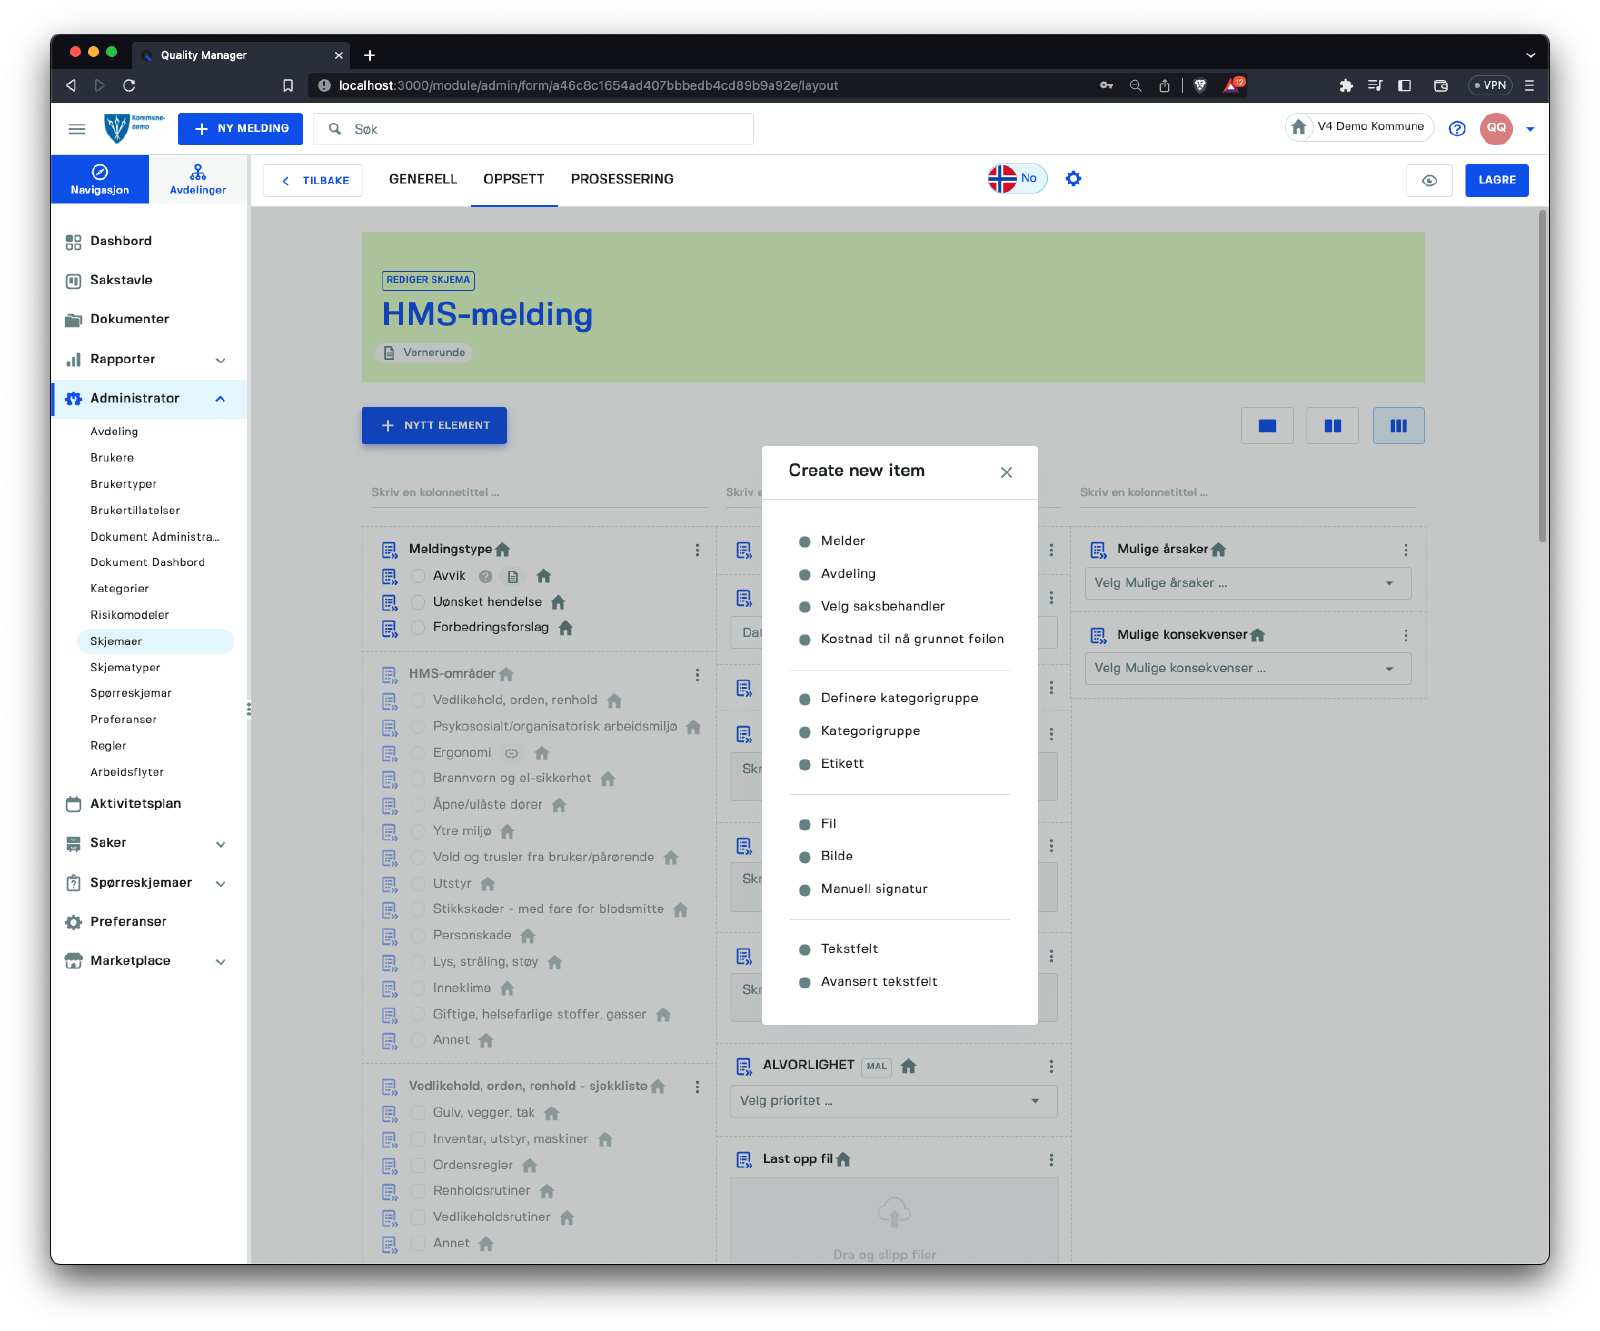The width and height of the screenshot is (1600, 1331).
Task: Select the Avvik radio option
Action: coord(418,576)
